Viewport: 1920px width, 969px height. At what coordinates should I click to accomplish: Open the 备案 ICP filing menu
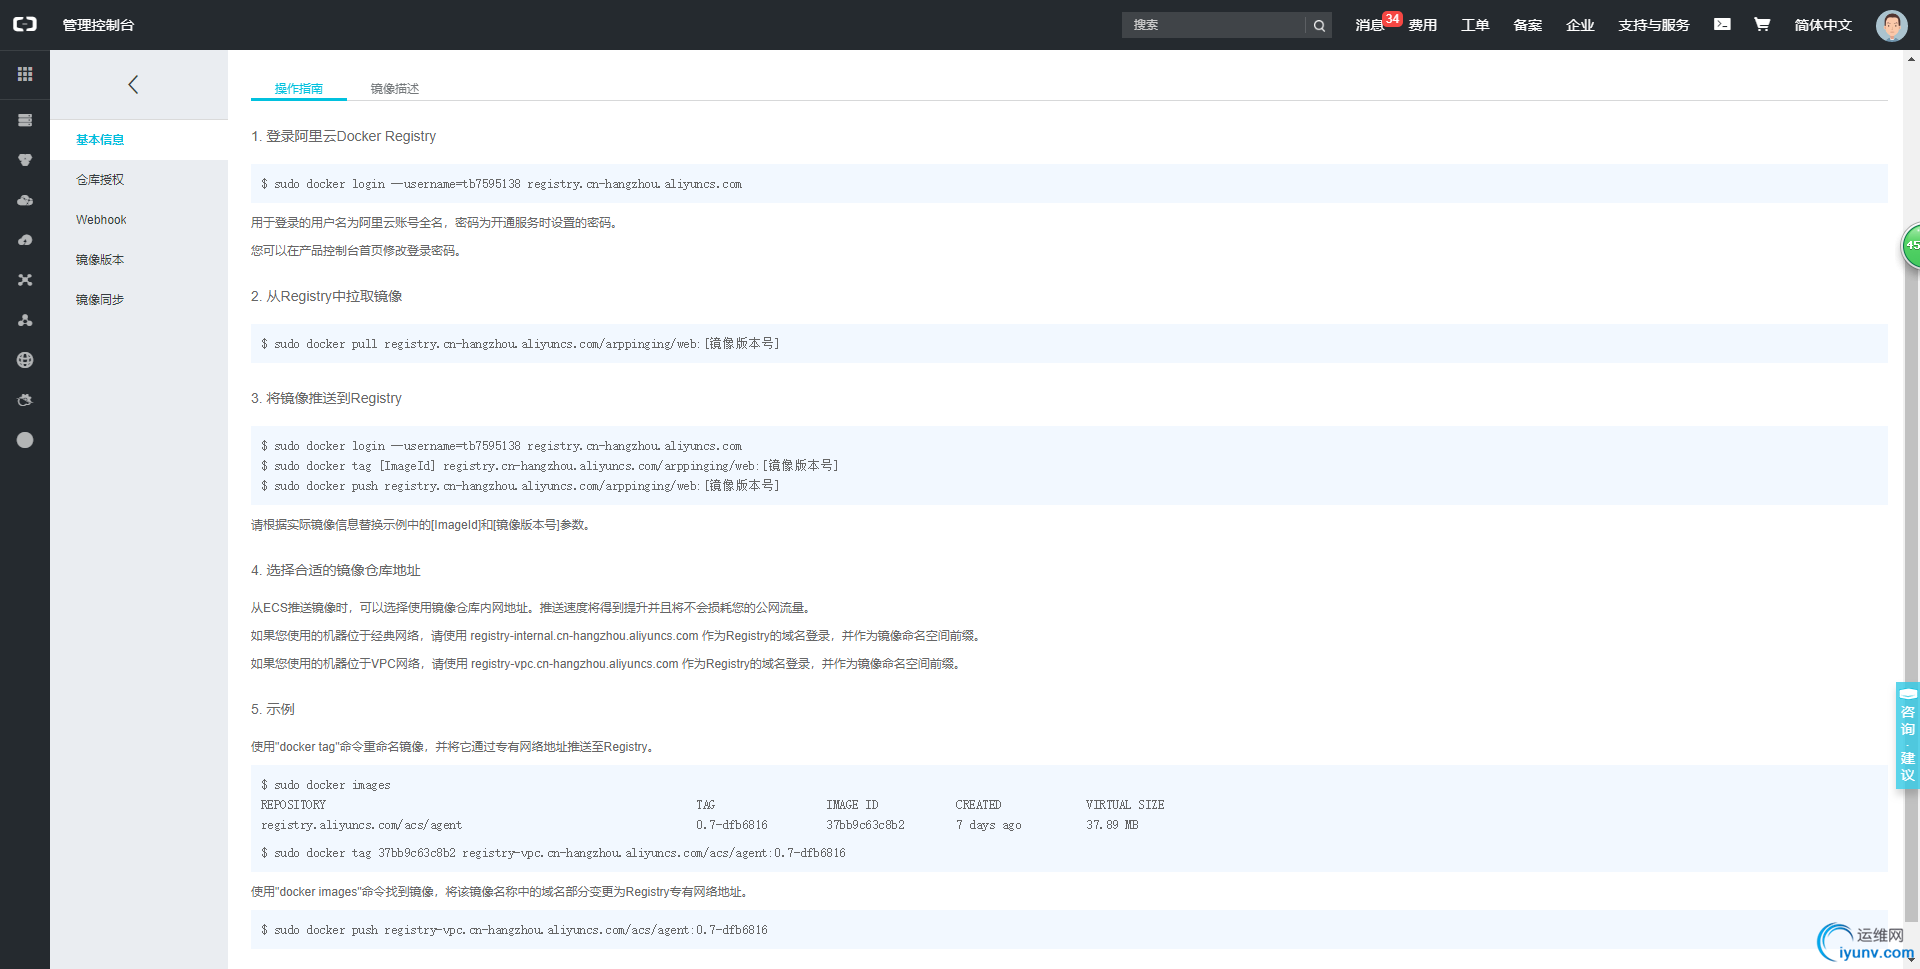(1527, 25)
